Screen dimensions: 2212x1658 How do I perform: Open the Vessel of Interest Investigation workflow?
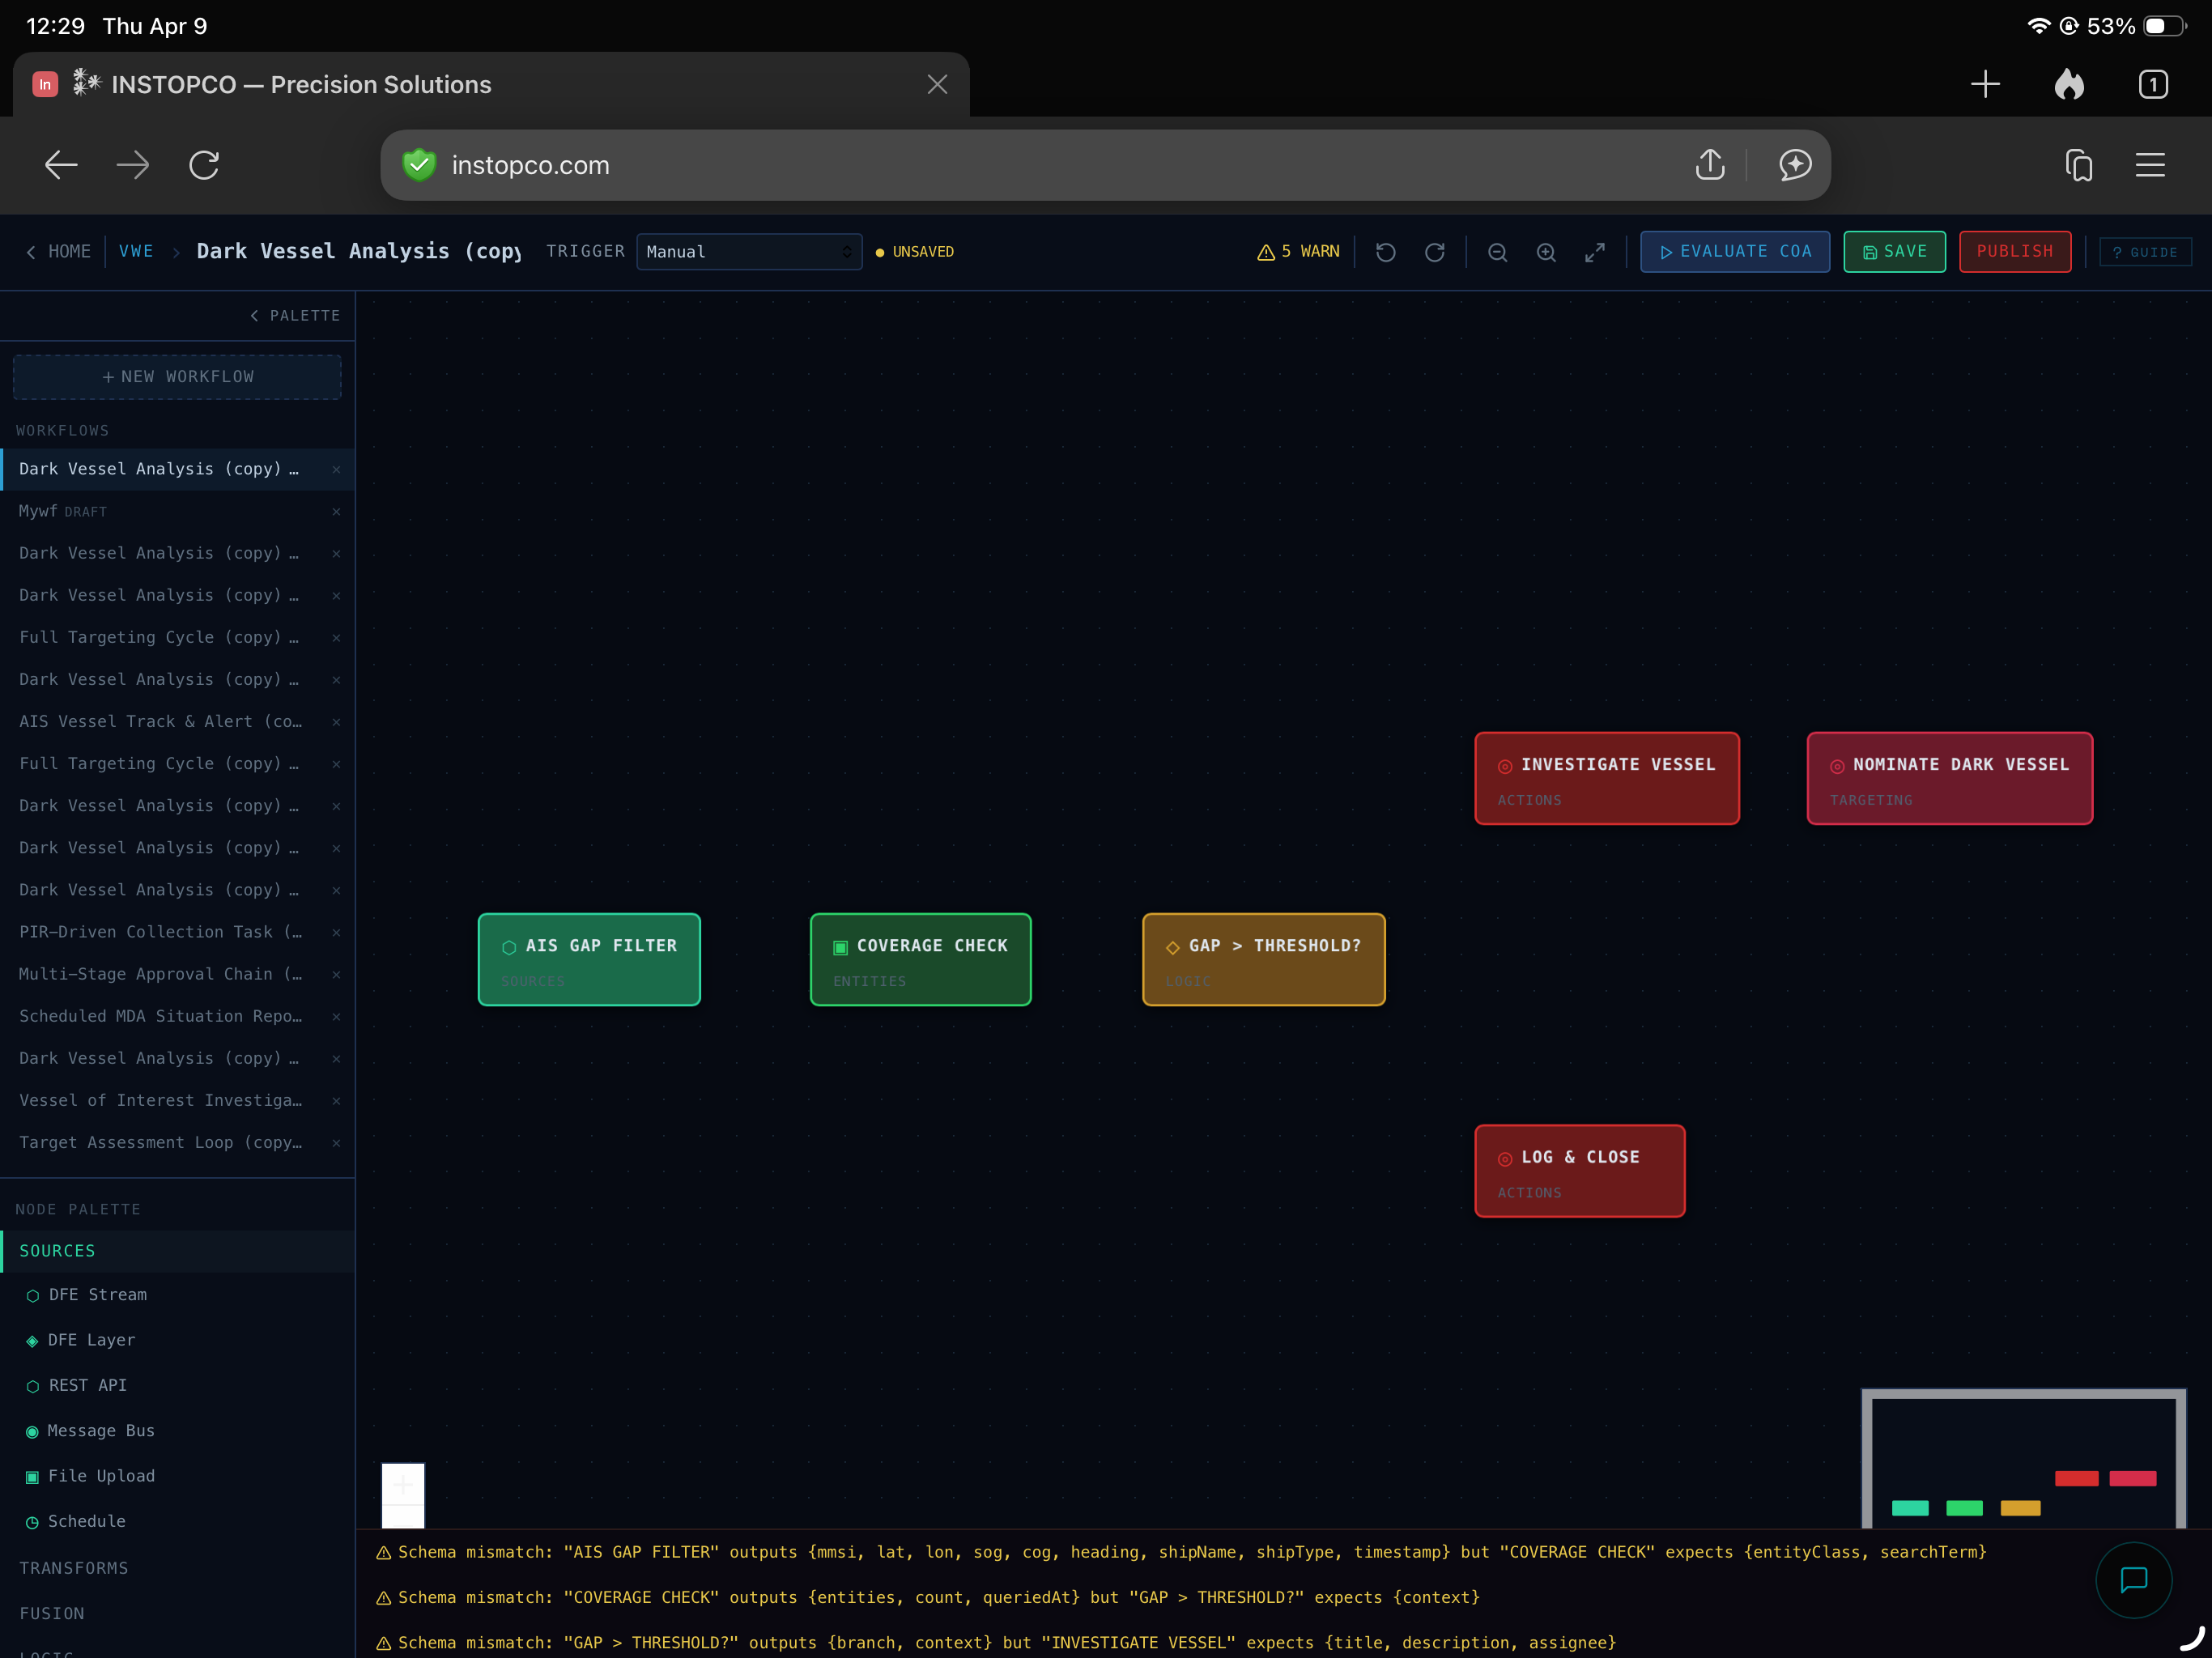pos(177,1100)
